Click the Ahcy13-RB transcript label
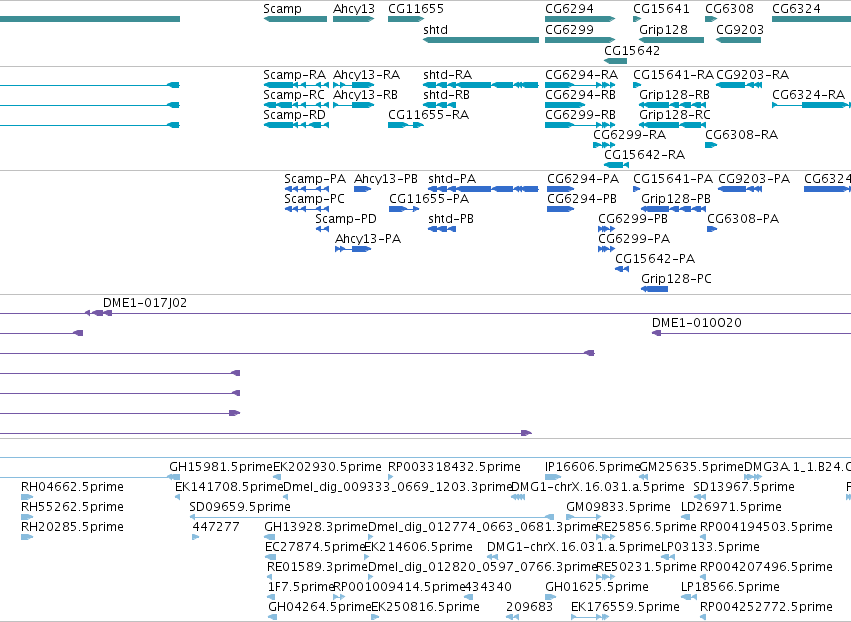Viewport: 851px width, 622px height. click(365, 95)
